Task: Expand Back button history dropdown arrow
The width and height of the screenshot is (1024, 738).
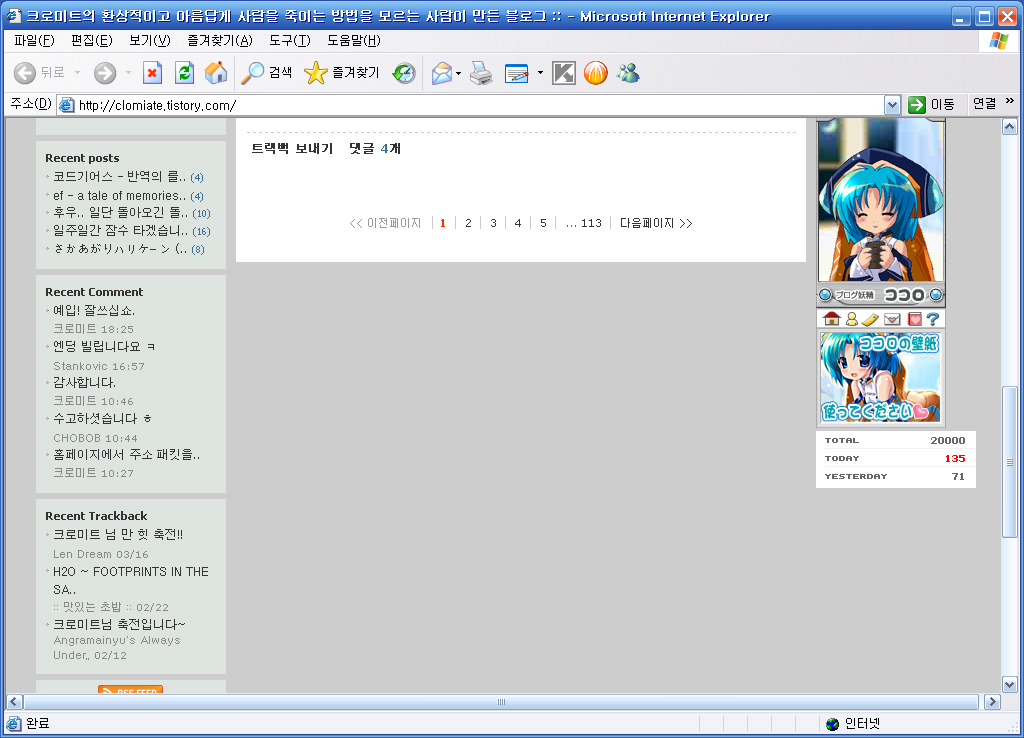Action: pyautogui.click(x=77, y=72)
